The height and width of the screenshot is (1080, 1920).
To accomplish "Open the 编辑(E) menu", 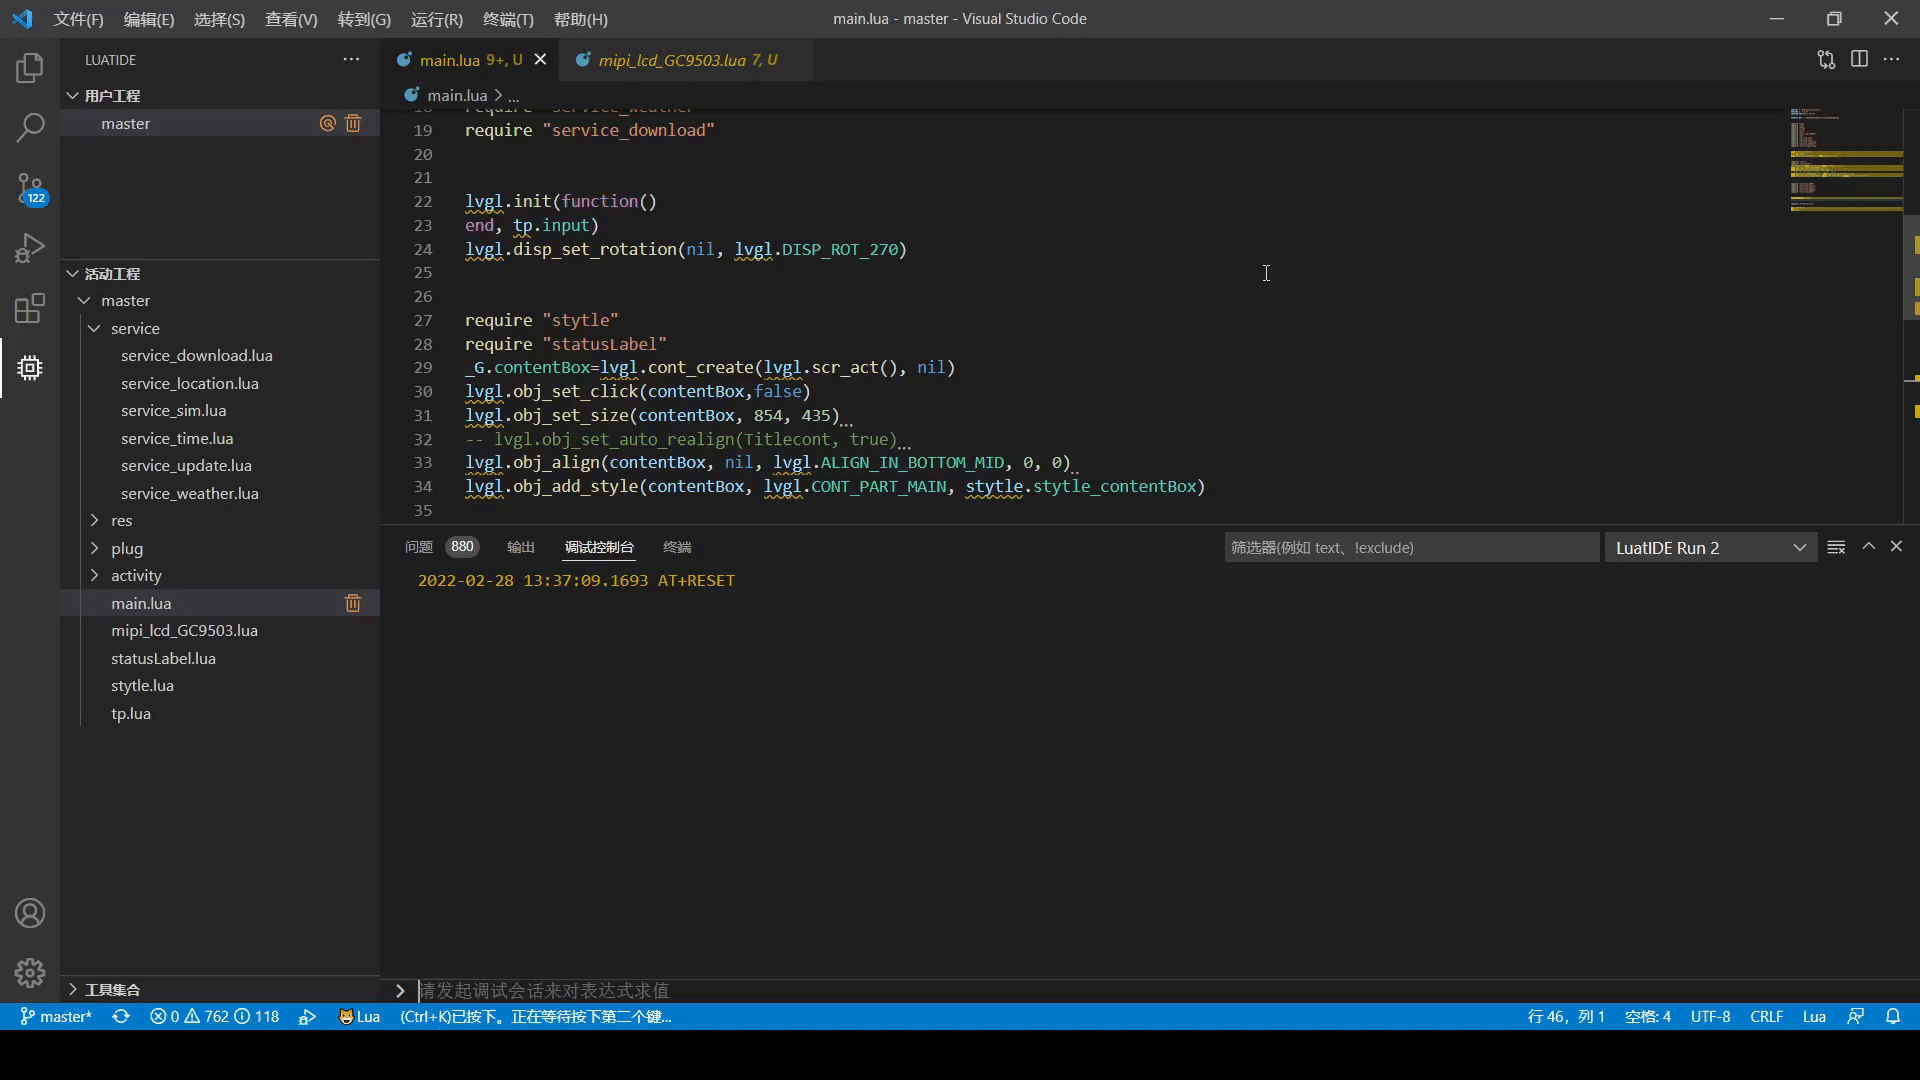I will point(149,19).
